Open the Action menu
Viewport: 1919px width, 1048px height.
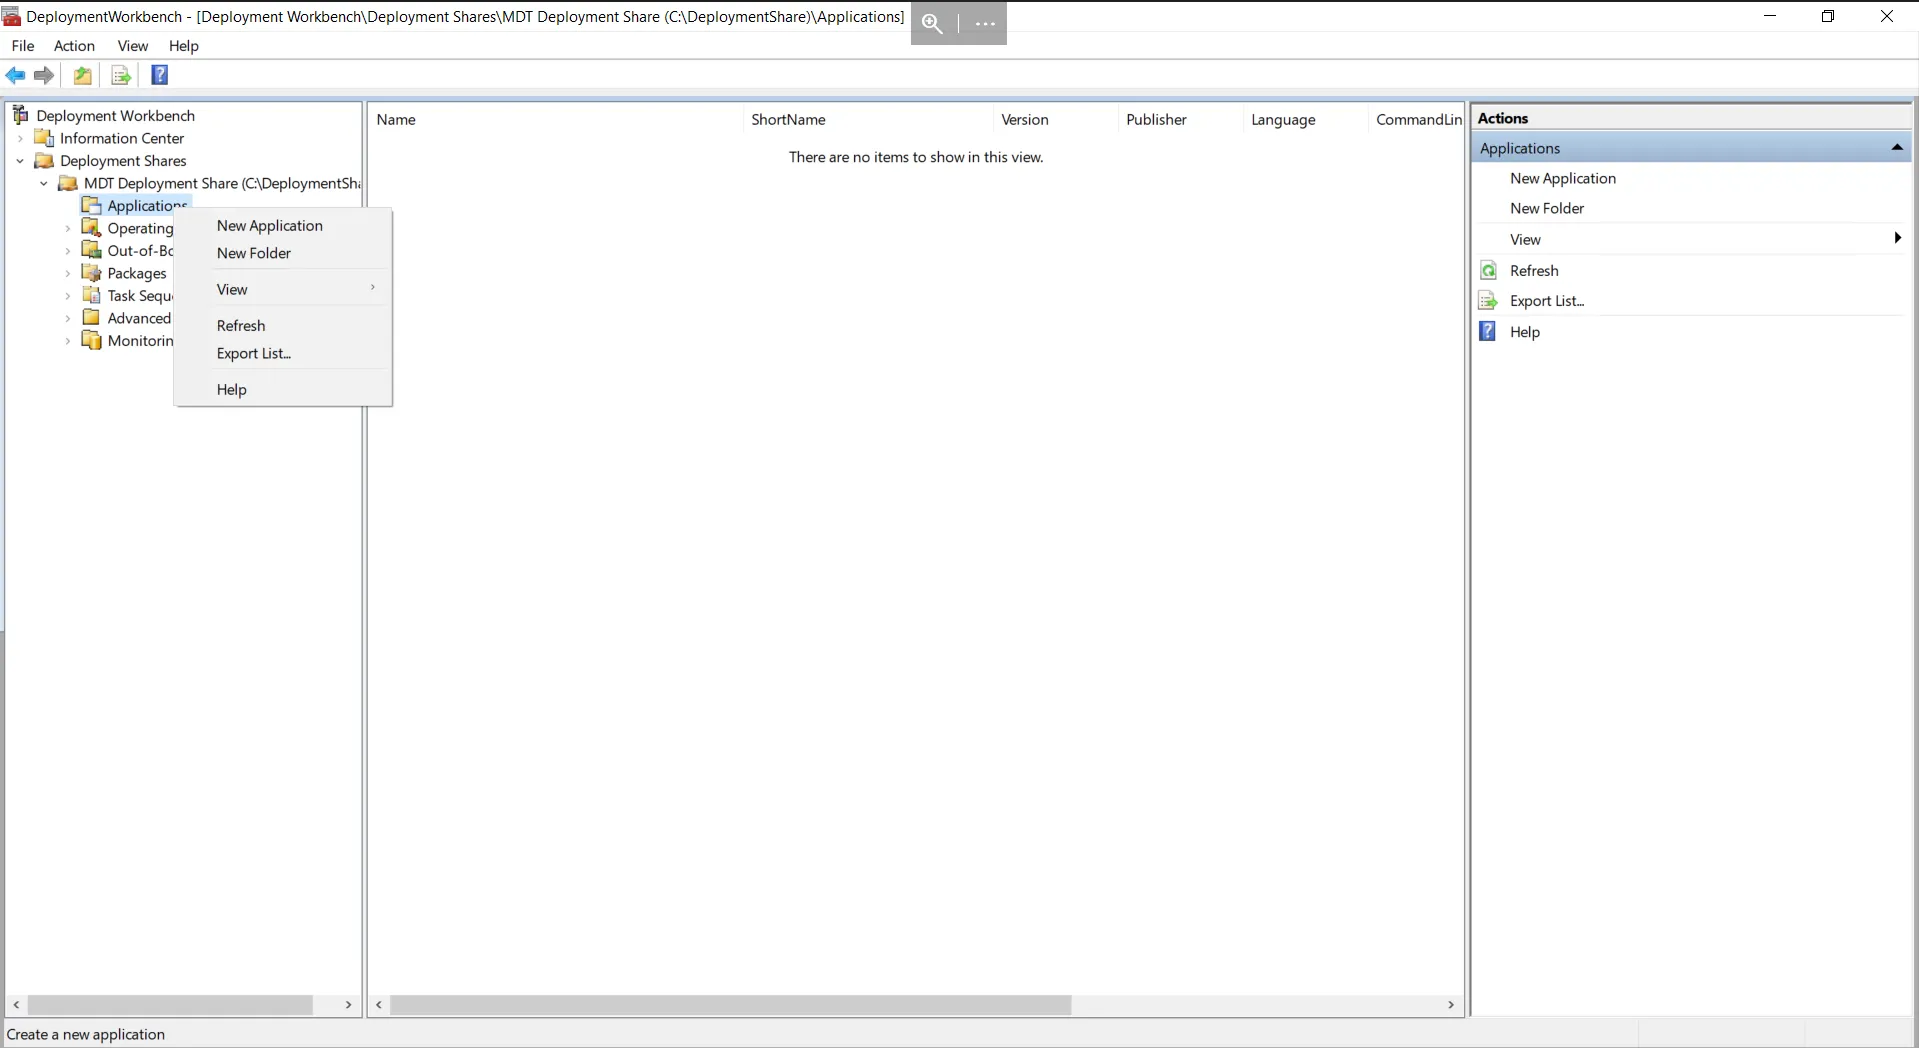click(73, 45)
